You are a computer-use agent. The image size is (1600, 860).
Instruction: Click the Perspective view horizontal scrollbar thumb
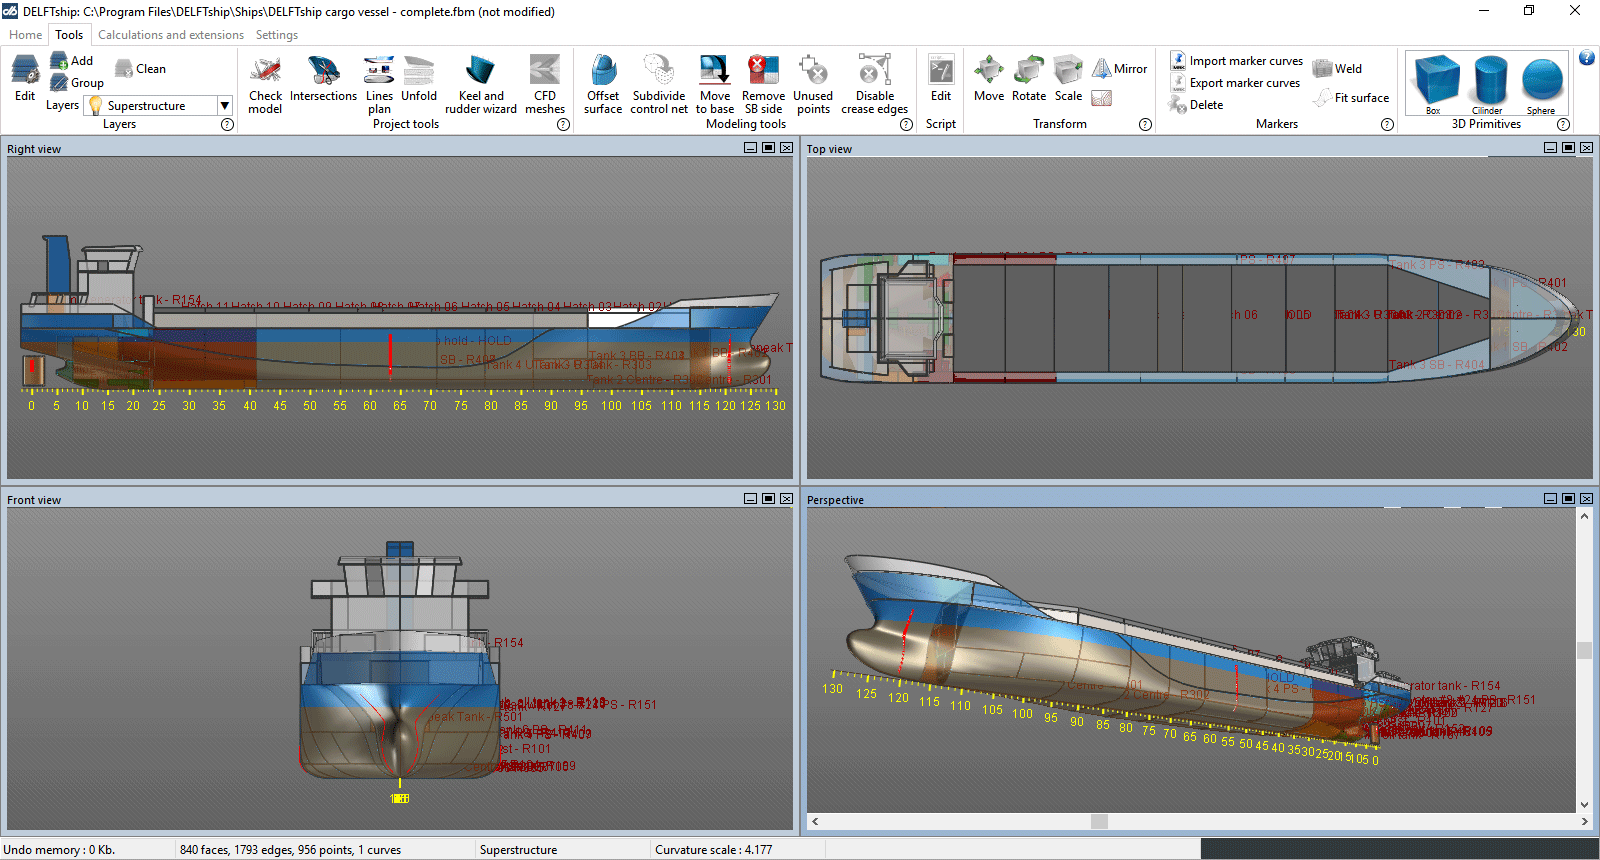pos(1099,822)
